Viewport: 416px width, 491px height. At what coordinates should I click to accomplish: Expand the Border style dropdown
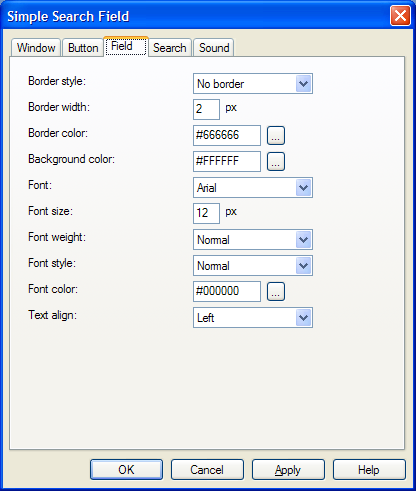(x=253, y=83)
